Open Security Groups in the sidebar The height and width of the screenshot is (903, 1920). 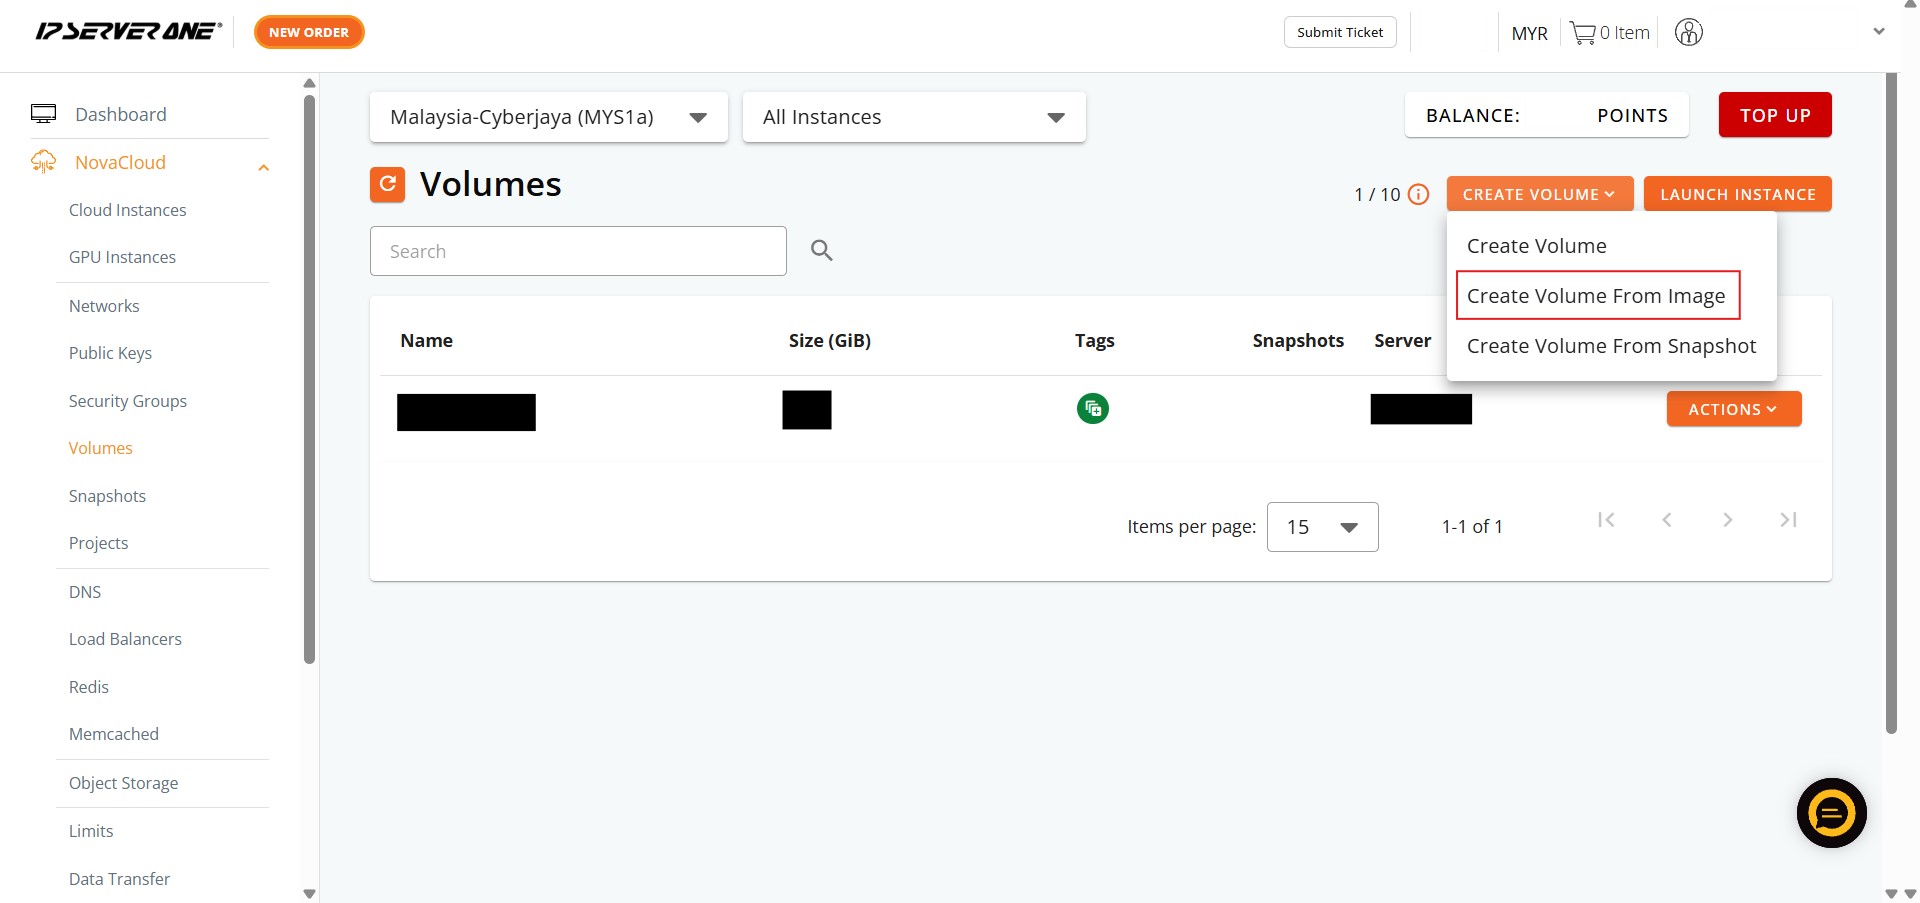click(128, 401)
